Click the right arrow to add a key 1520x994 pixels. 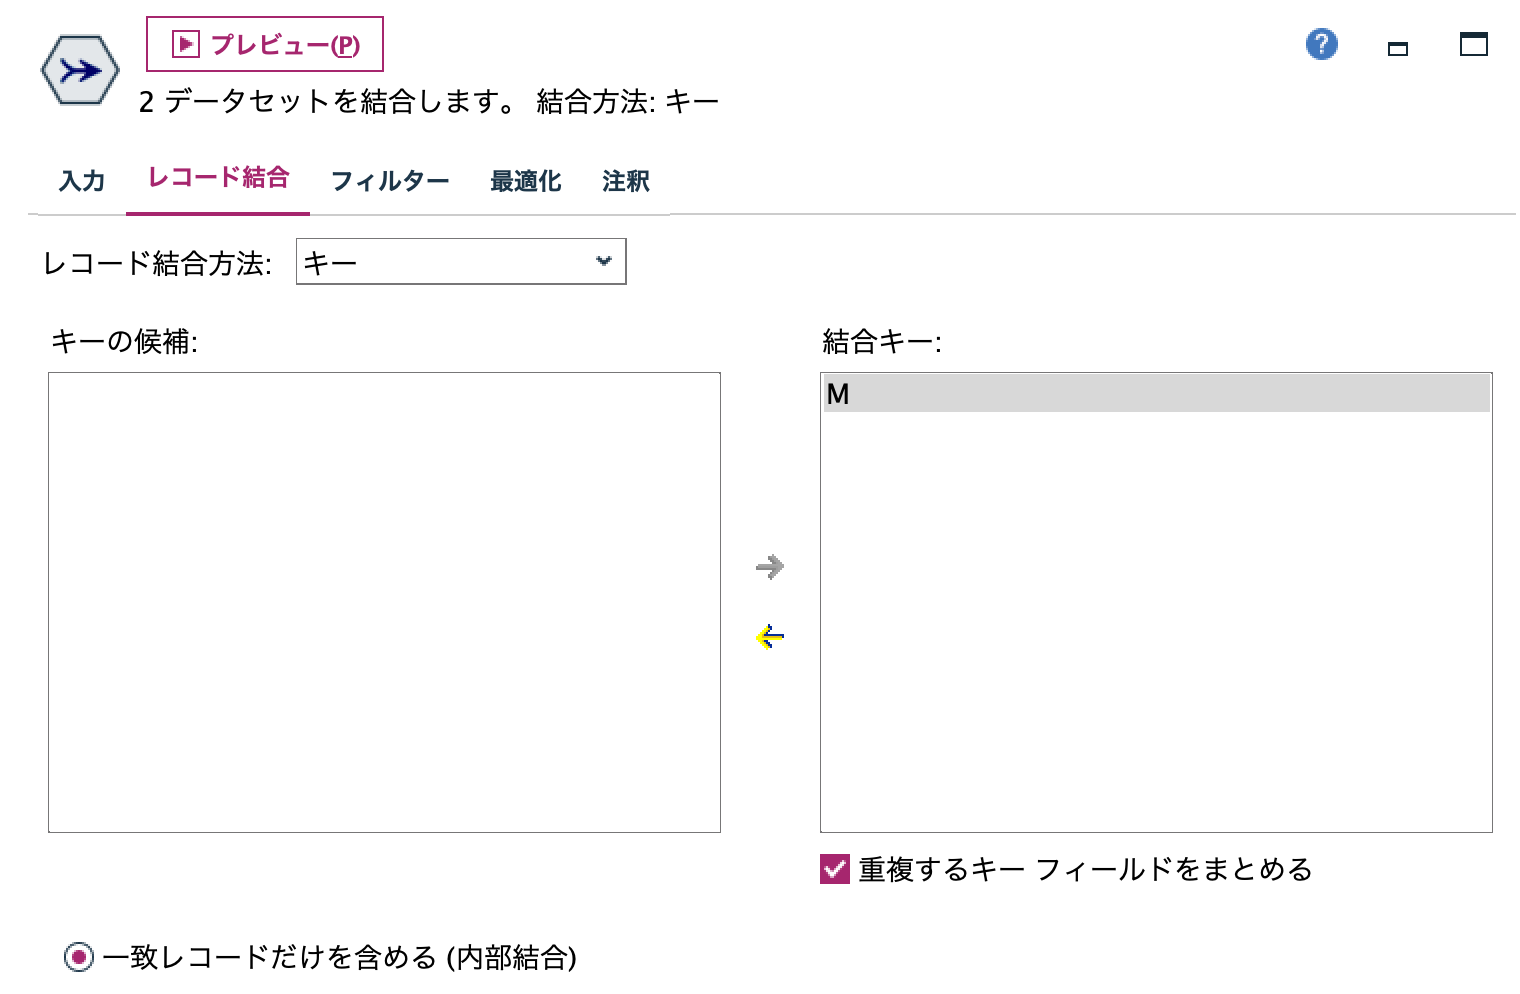click(x=770, y=567)
